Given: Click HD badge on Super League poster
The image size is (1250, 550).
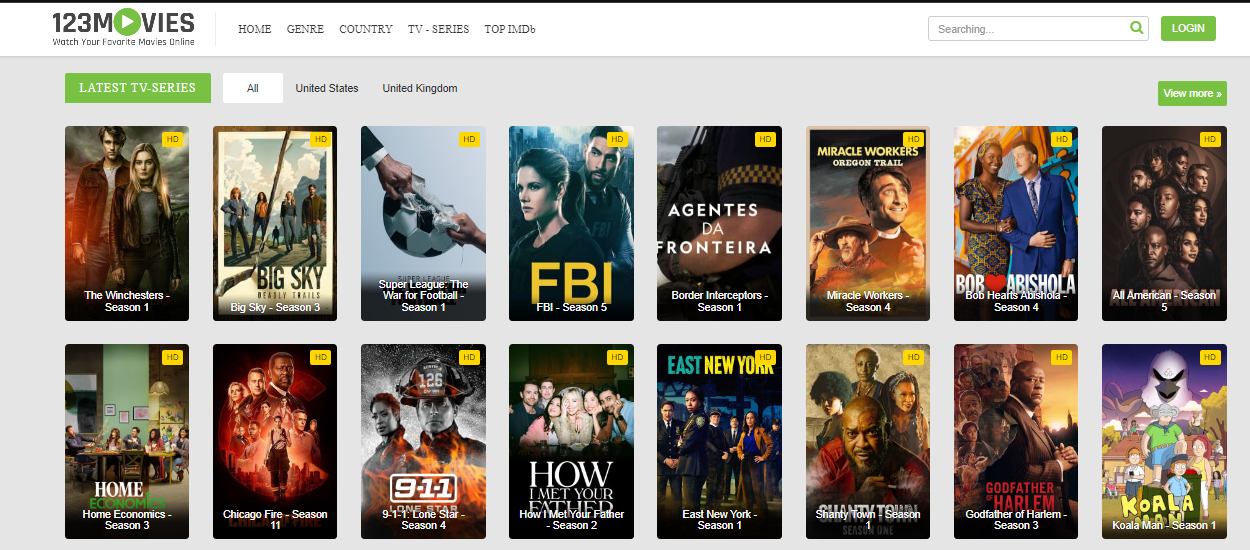Looking at the screenshot, I should (x=468, y=140).
